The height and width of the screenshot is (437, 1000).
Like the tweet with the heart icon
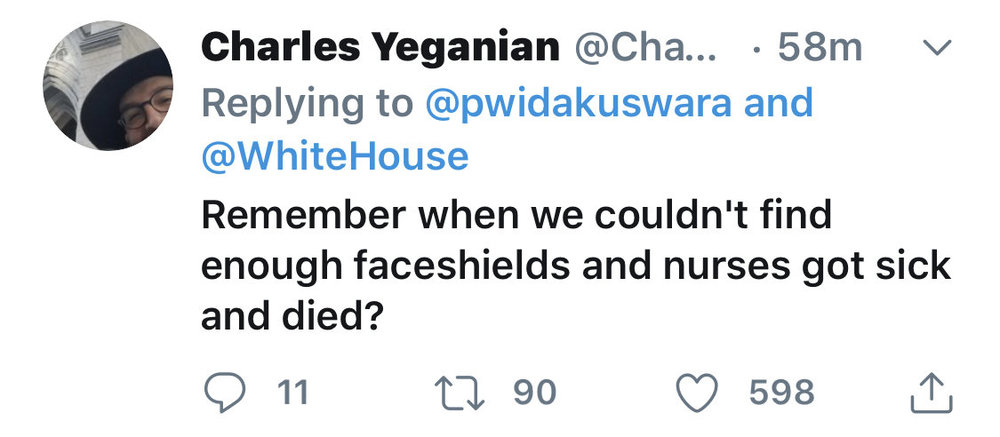[x=697, y=392]
